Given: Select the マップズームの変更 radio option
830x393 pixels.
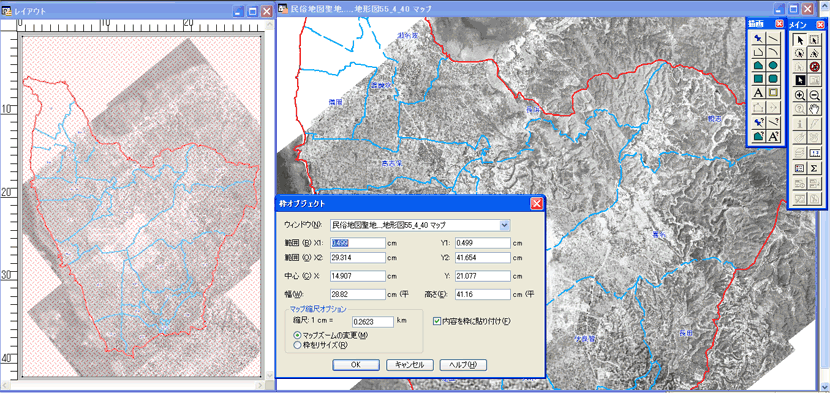Looking at the screenshot, I should [x=297, y=335].
